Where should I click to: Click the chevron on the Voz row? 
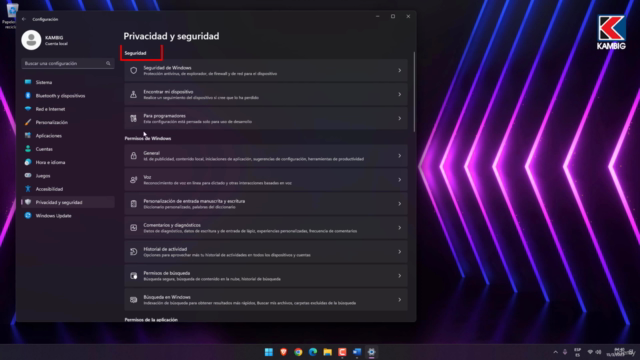pyautogui.click(x=400, y=180)
